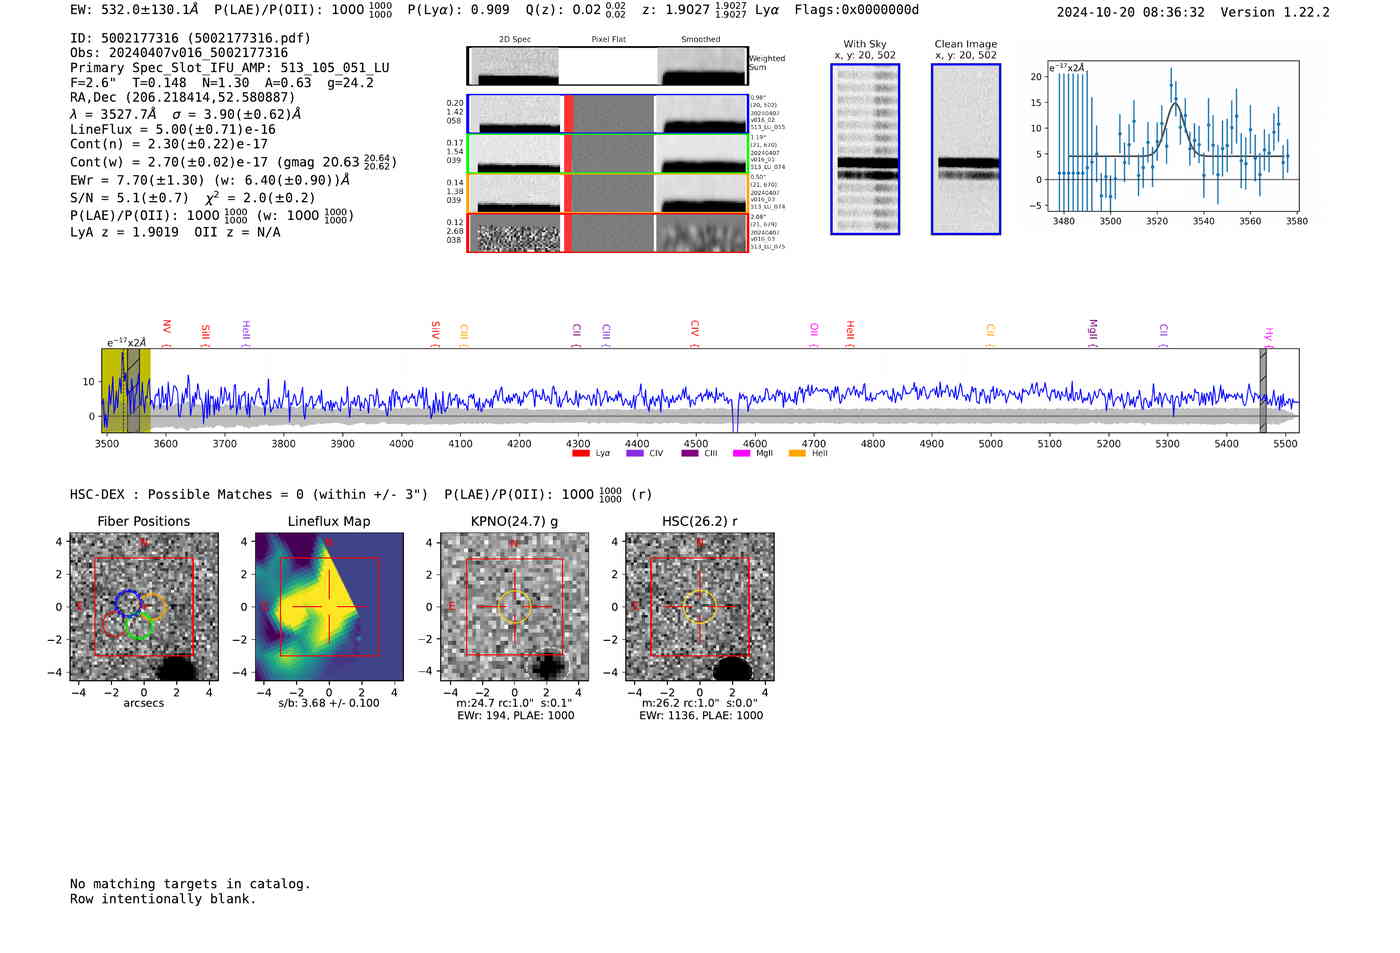
Task: Open the Lineflux Map panel
Action: click(x=329, y=607)
